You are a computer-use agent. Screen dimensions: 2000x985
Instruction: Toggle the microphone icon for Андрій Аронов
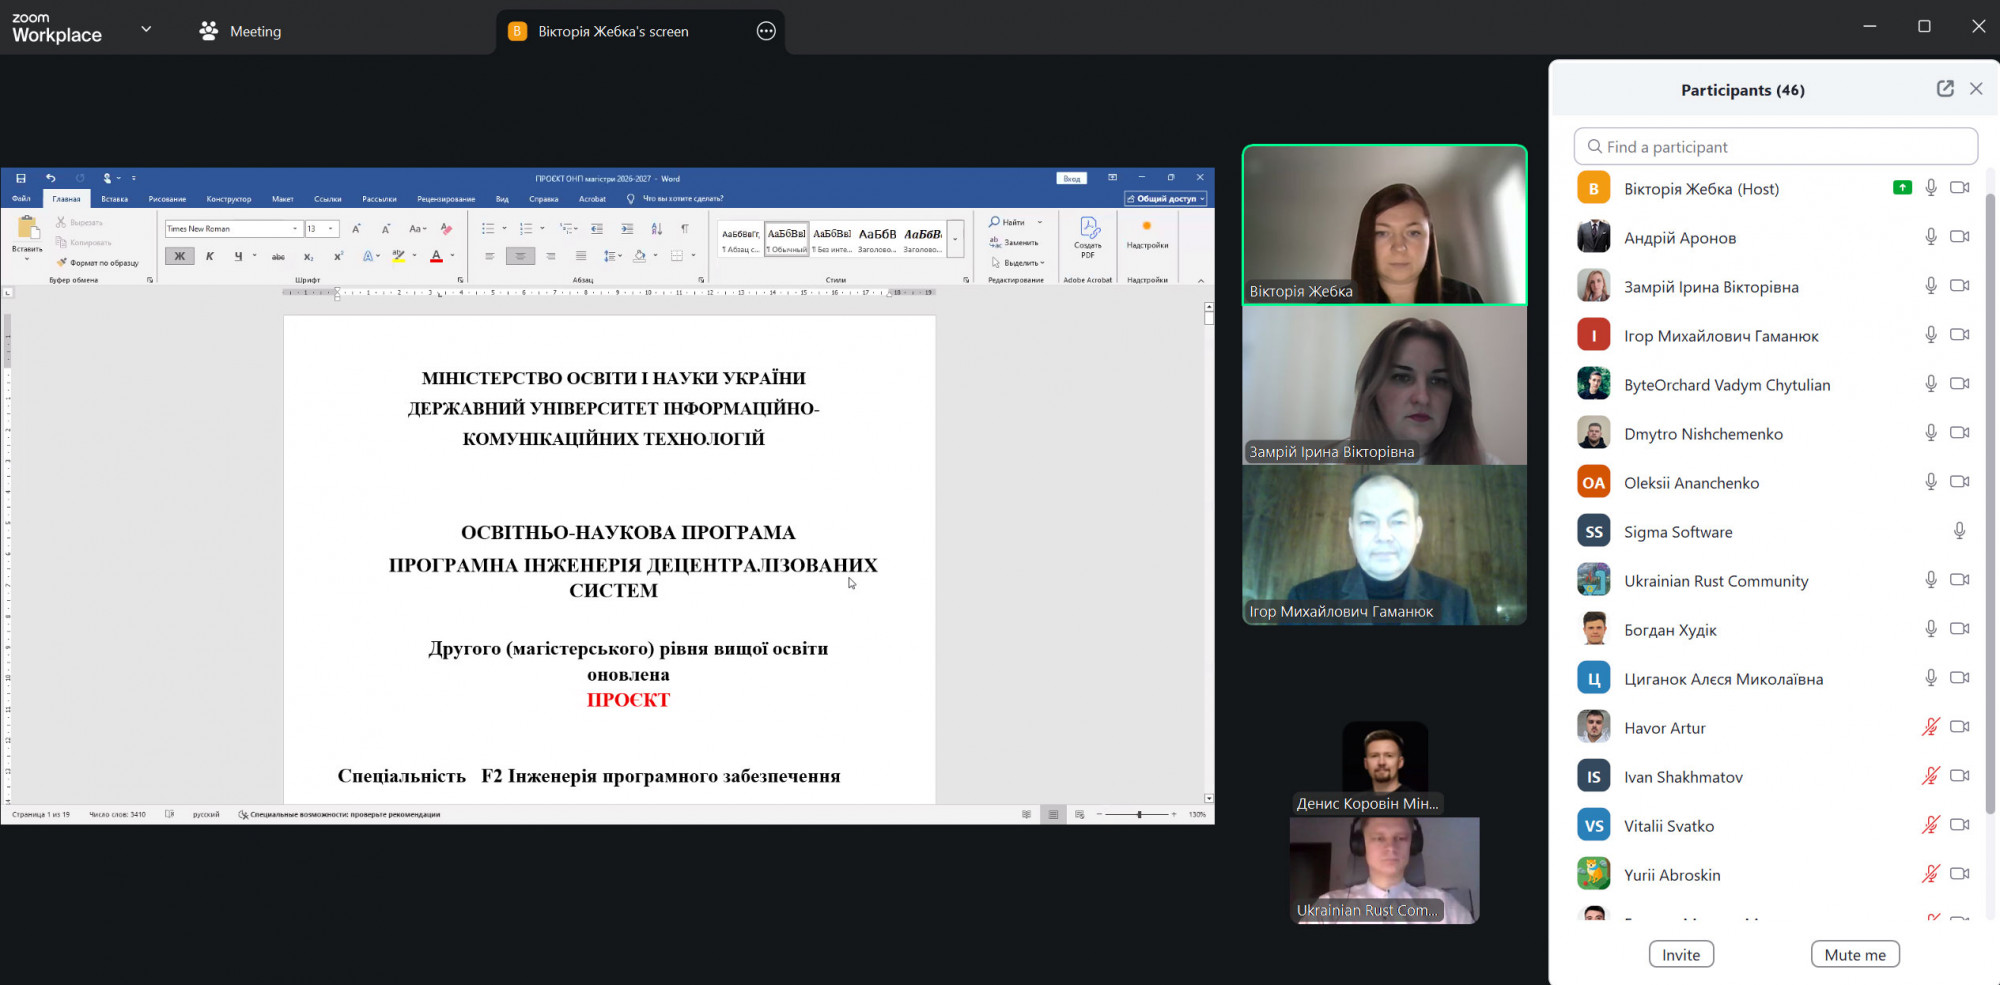point(1931,237)
